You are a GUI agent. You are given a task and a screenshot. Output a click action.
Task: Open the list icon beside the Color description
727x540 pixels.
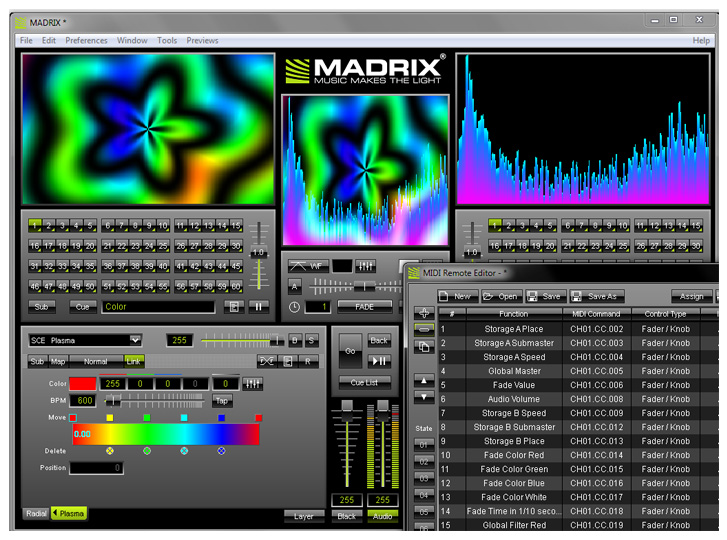click(234, 306)
